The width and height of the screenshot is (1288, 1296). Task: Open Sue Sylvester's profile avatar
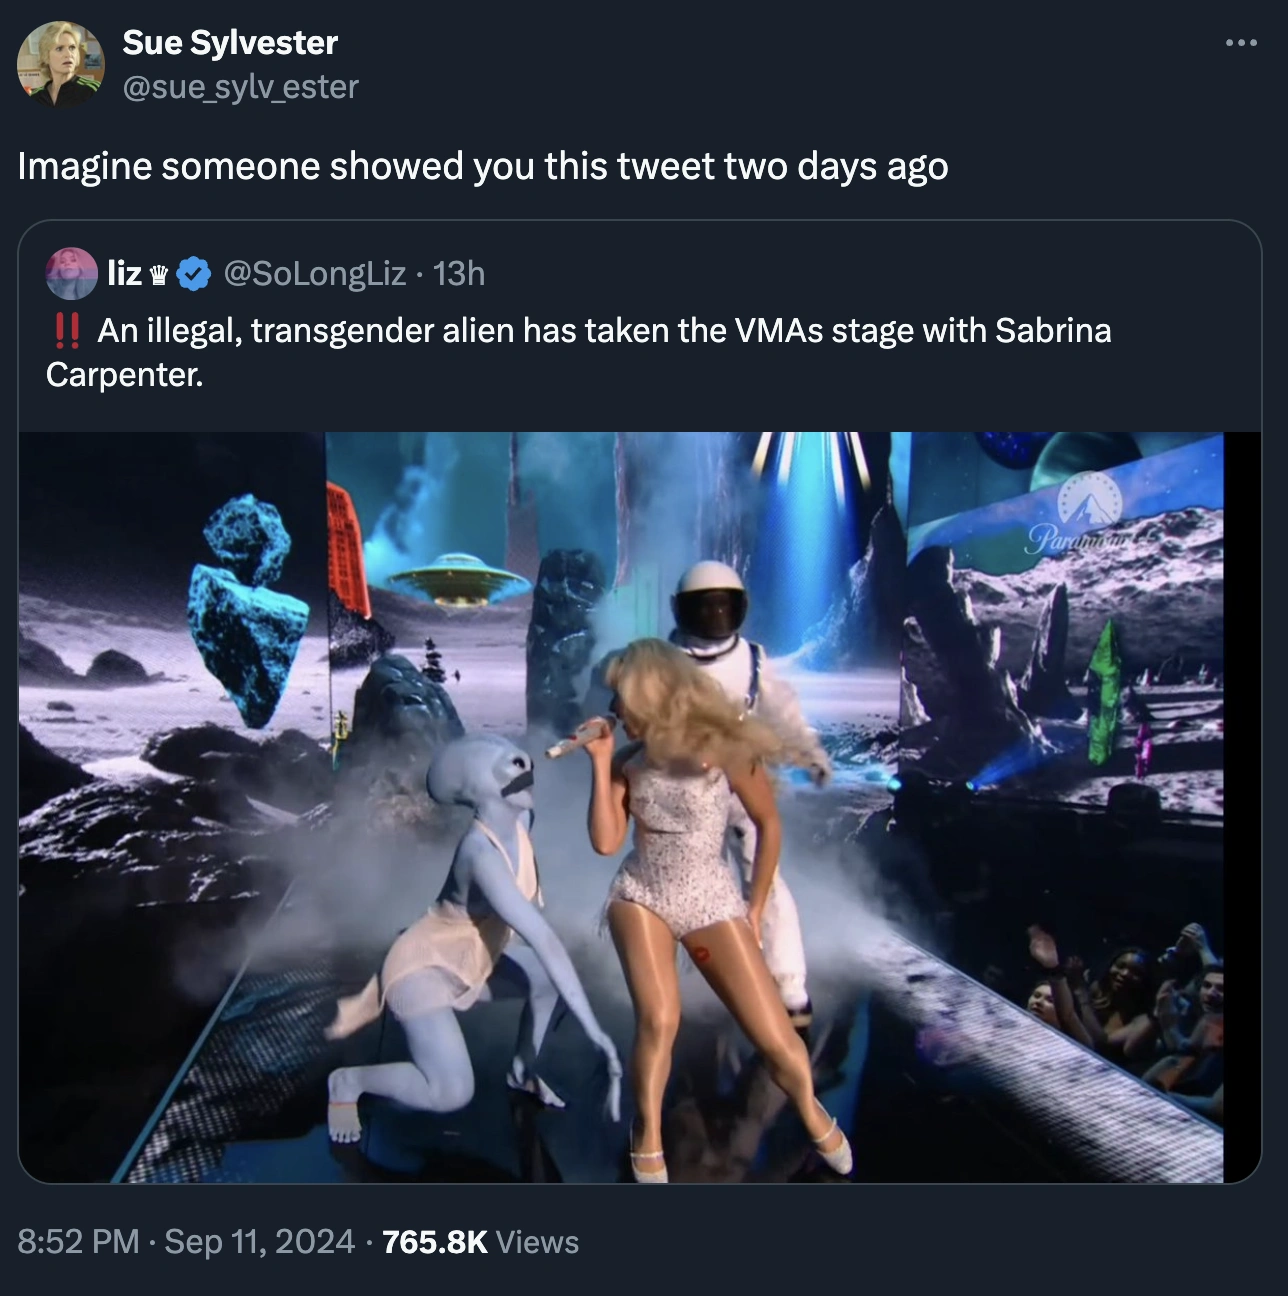pos(60,64)
